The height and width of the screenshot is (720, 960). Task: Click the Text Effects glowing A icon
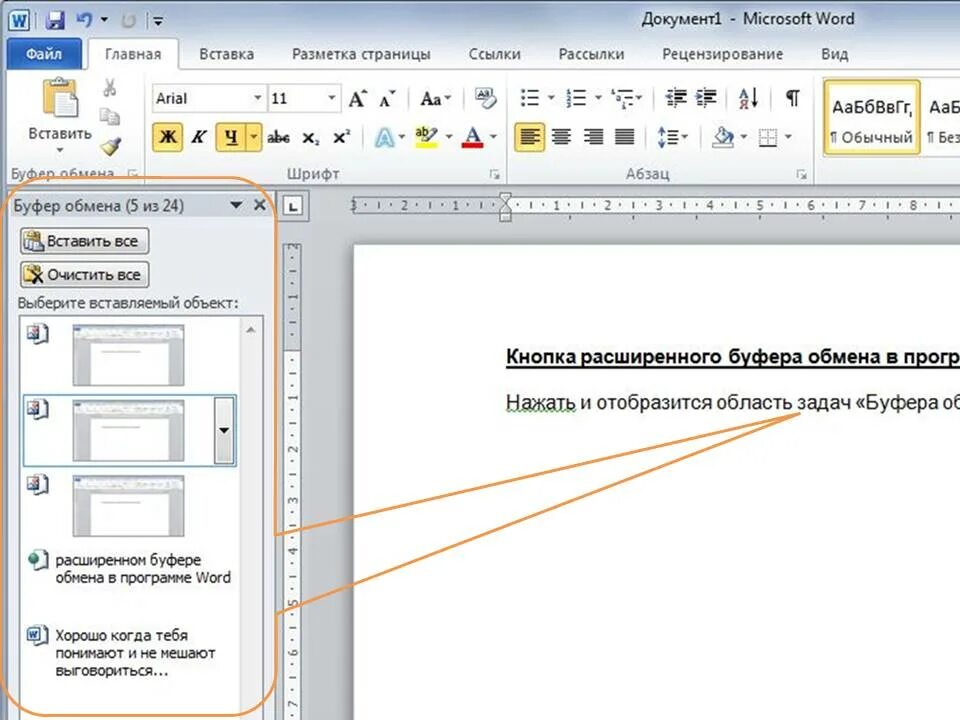(x=384, y=137)
